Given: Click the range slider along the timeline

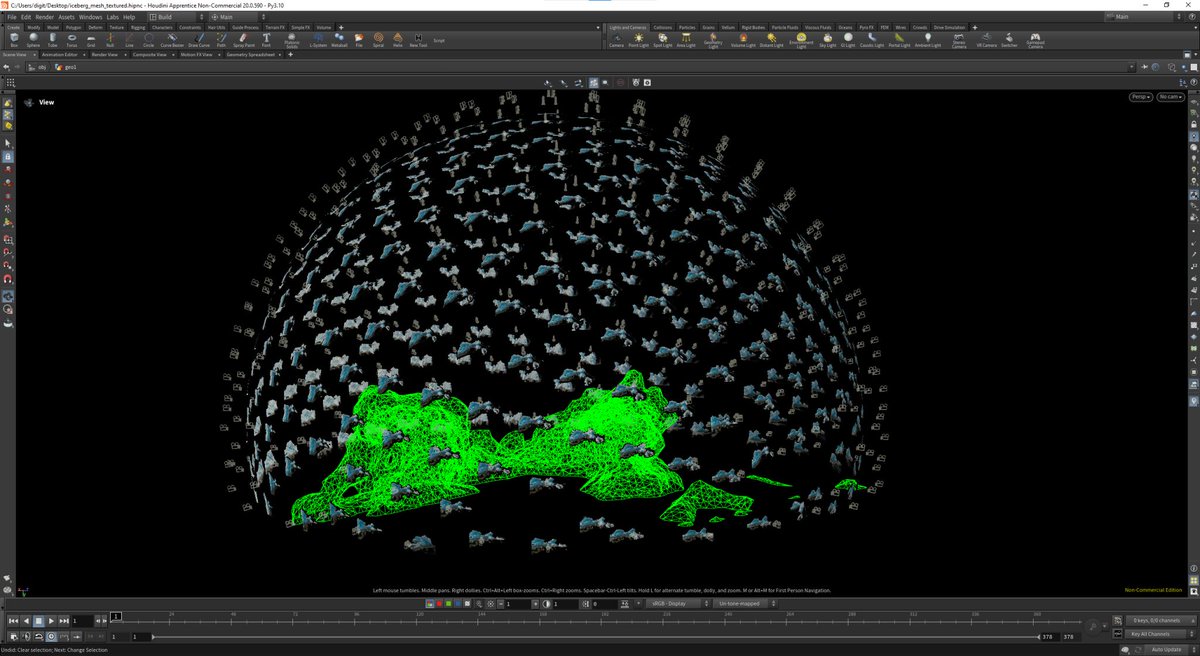Looking at the screenshot, I should coord(594,636).
